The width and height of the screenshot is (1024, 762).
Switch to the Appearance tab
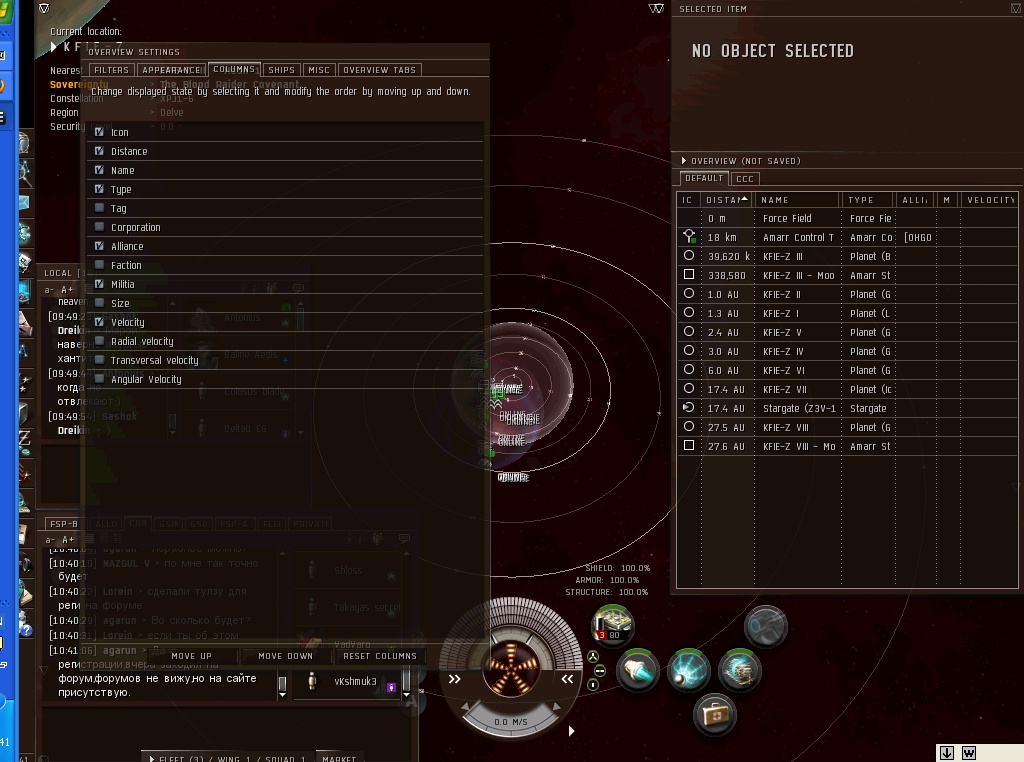click(x=172, y=70)
